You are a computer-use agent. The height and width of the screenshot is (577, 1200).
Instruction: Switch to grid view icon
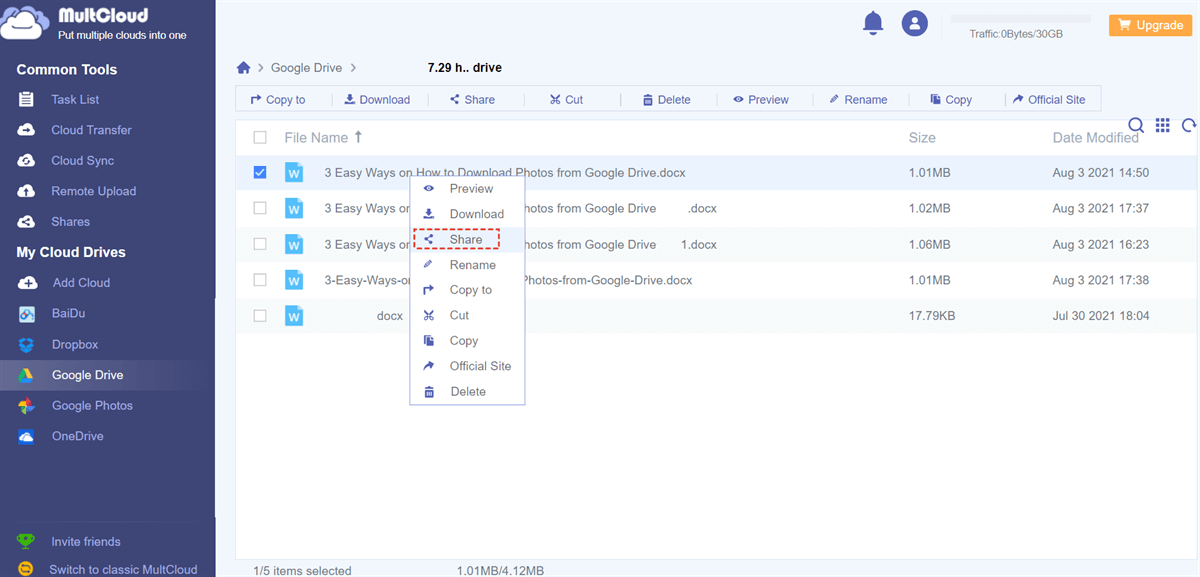(x=1162, y=125)
